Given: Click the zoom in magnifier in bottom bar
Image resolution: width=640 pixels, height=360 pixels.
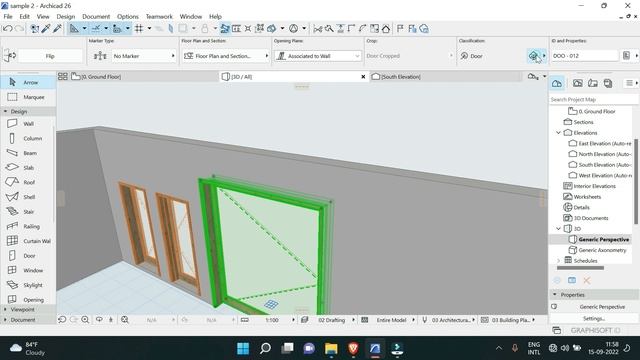Looking at the screenshot, I should click(x=85, y=320).
